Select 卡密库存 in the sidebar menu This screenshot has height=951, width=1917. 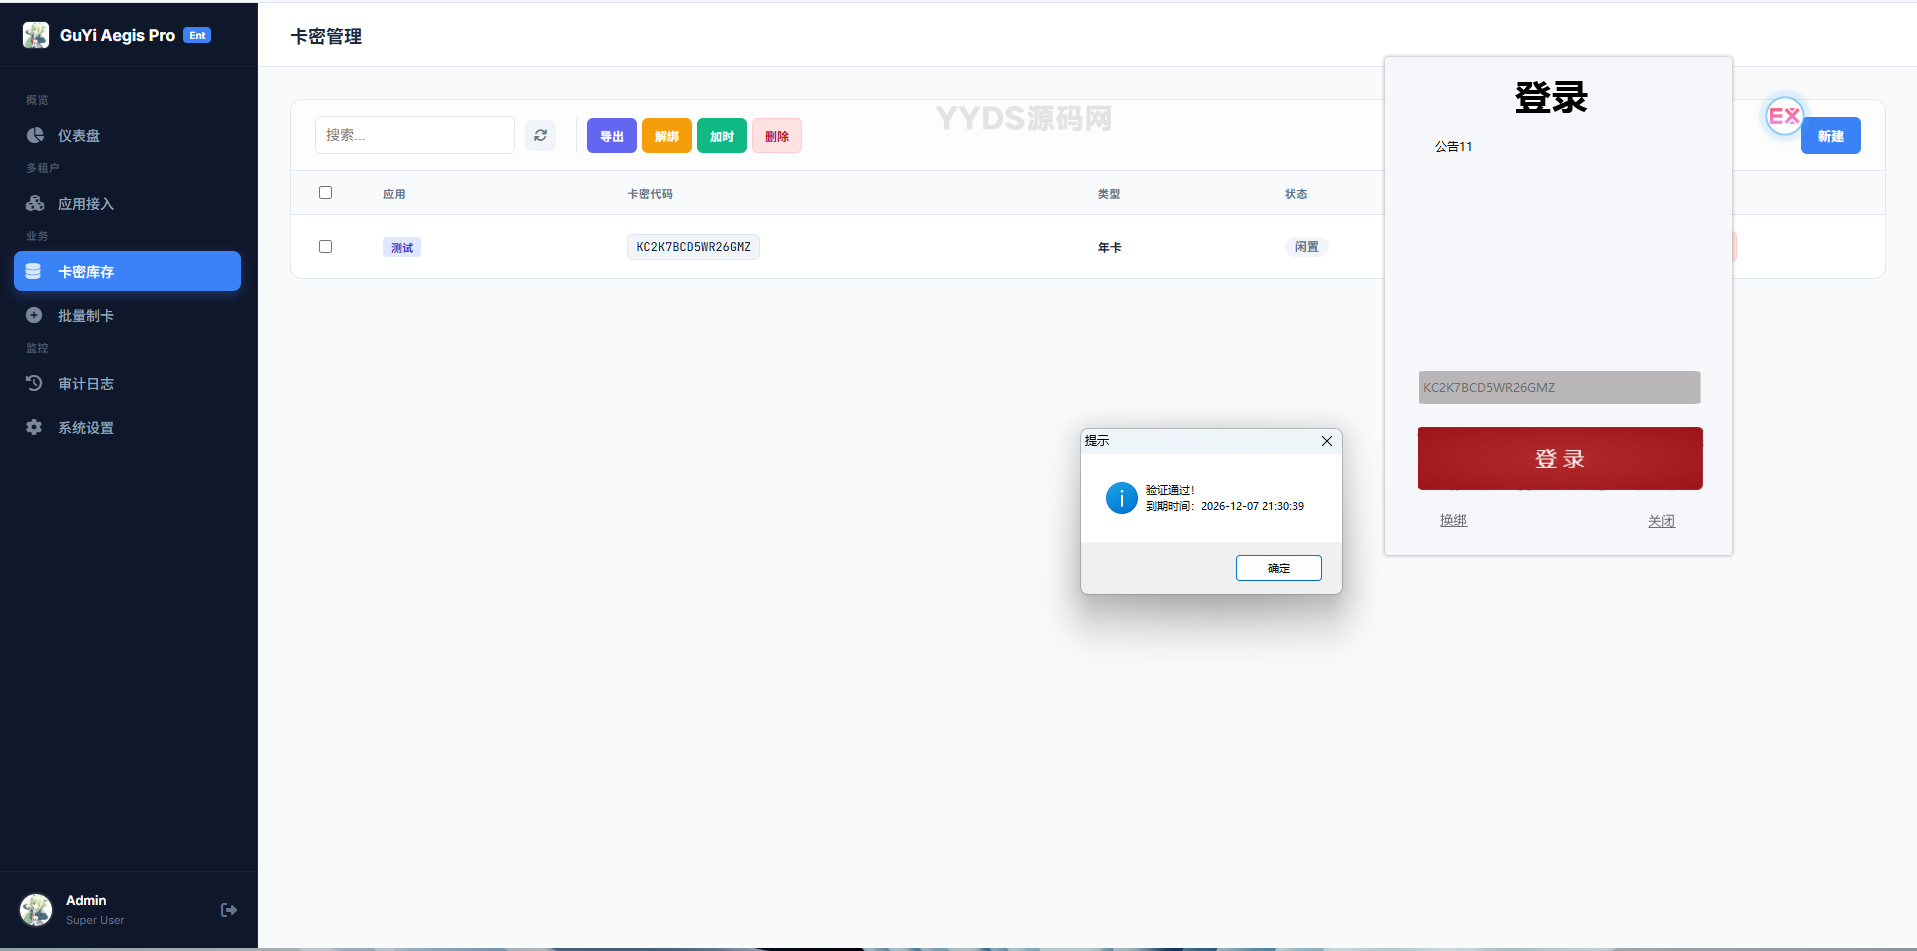pyautogui.click(x=127, y=271)
